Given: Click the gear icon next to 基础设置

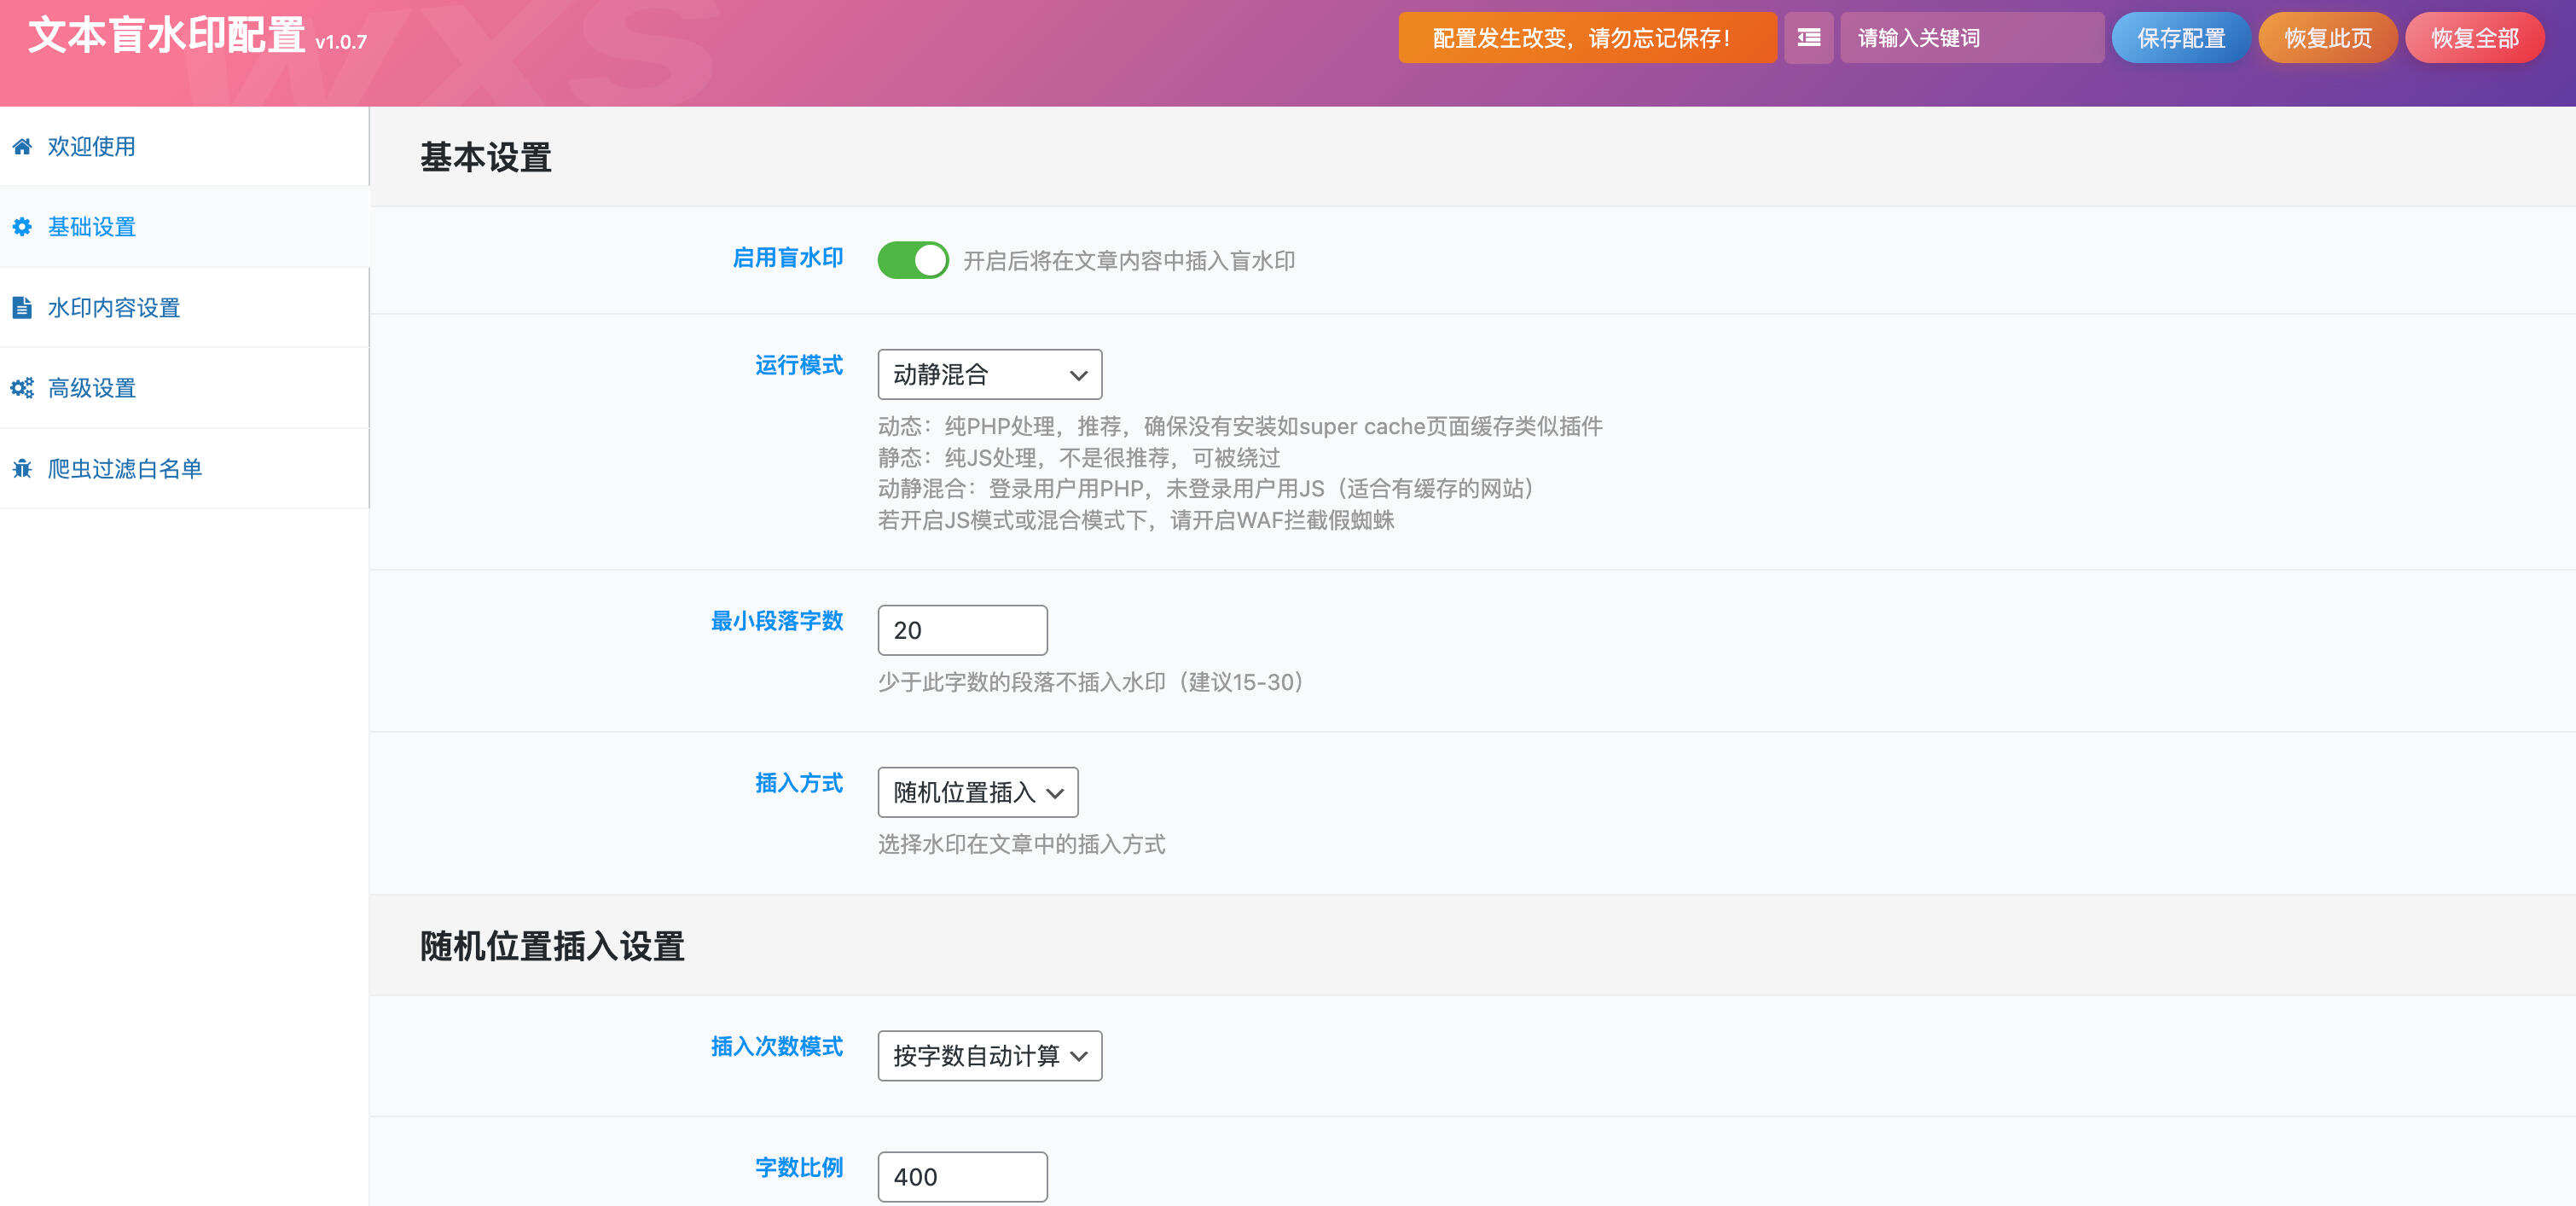Looking at the screenshot, I should [x=22, y=227].
